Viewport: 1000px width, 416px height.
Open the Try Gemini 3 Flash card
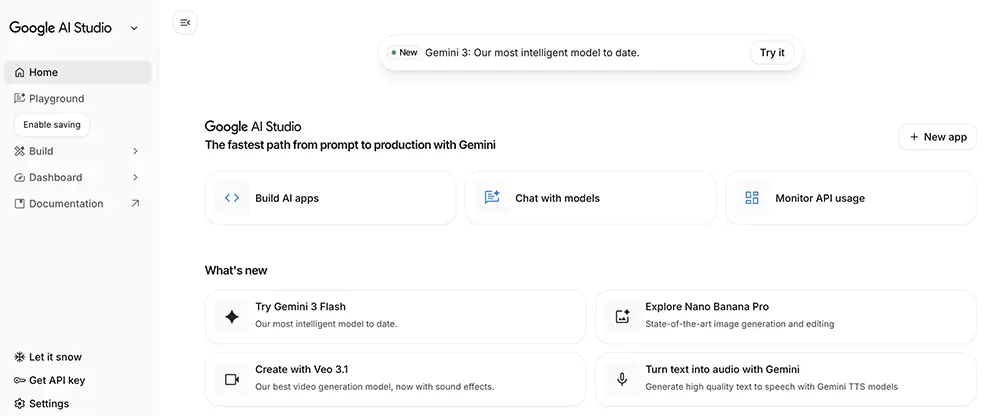coord(395,316)
